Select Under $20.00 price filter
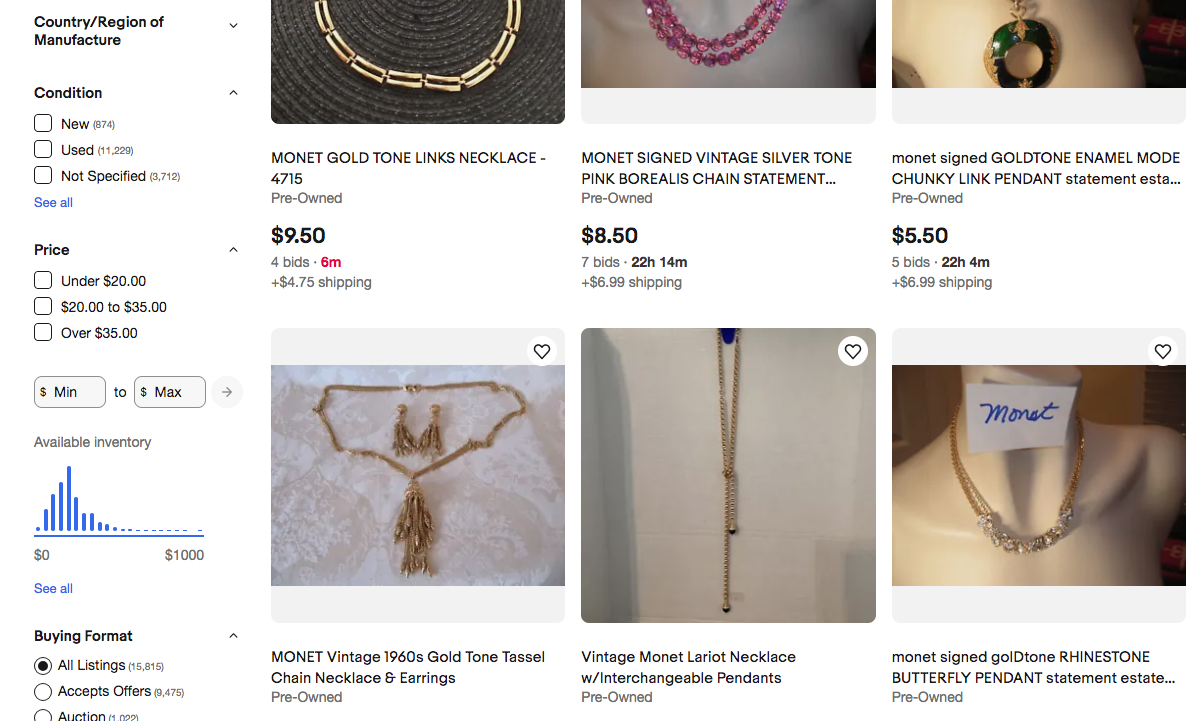The image size is (1201, 721). [x=43, y=280]
